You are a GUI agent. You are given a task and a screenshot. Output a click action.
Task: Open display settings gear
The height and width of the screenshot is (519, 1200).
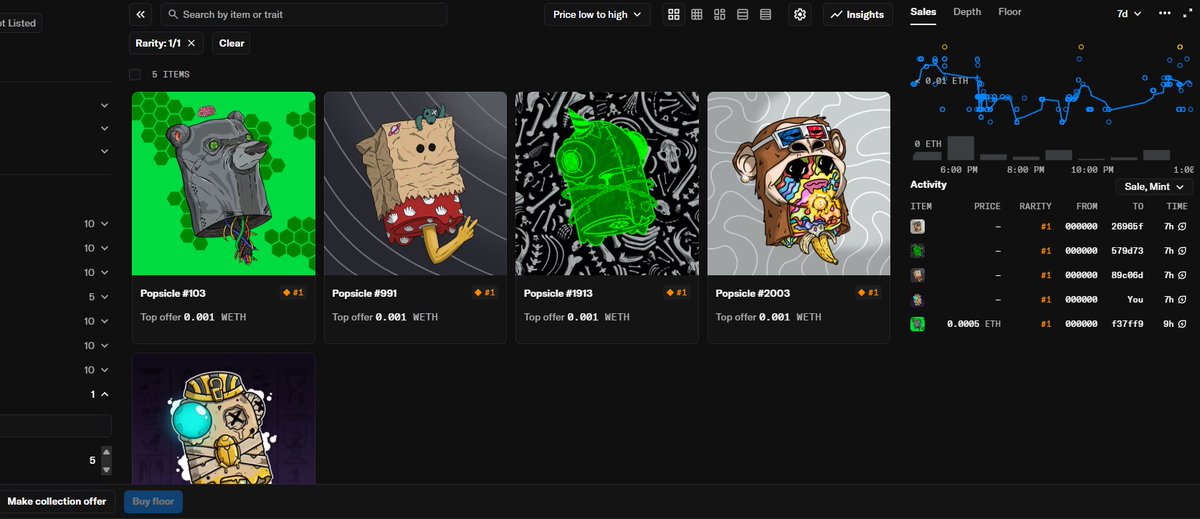click(800, 14)
